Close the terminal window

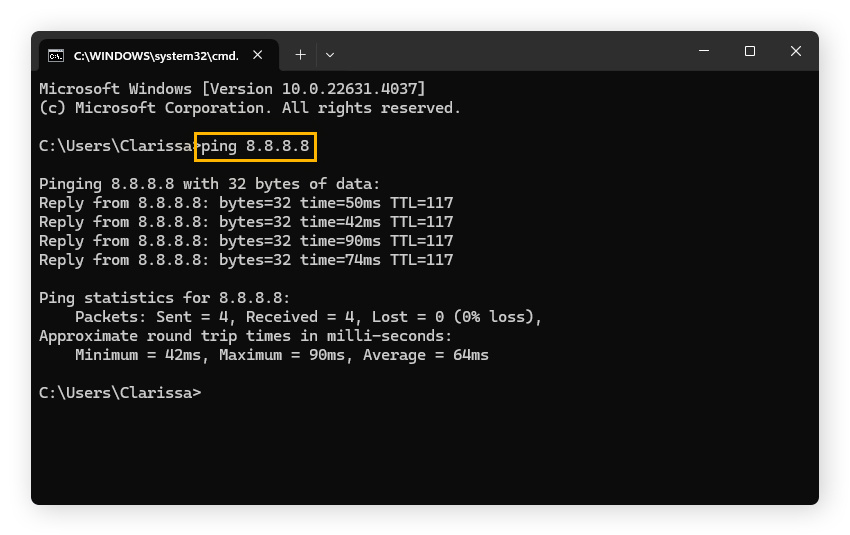point(796,52)
